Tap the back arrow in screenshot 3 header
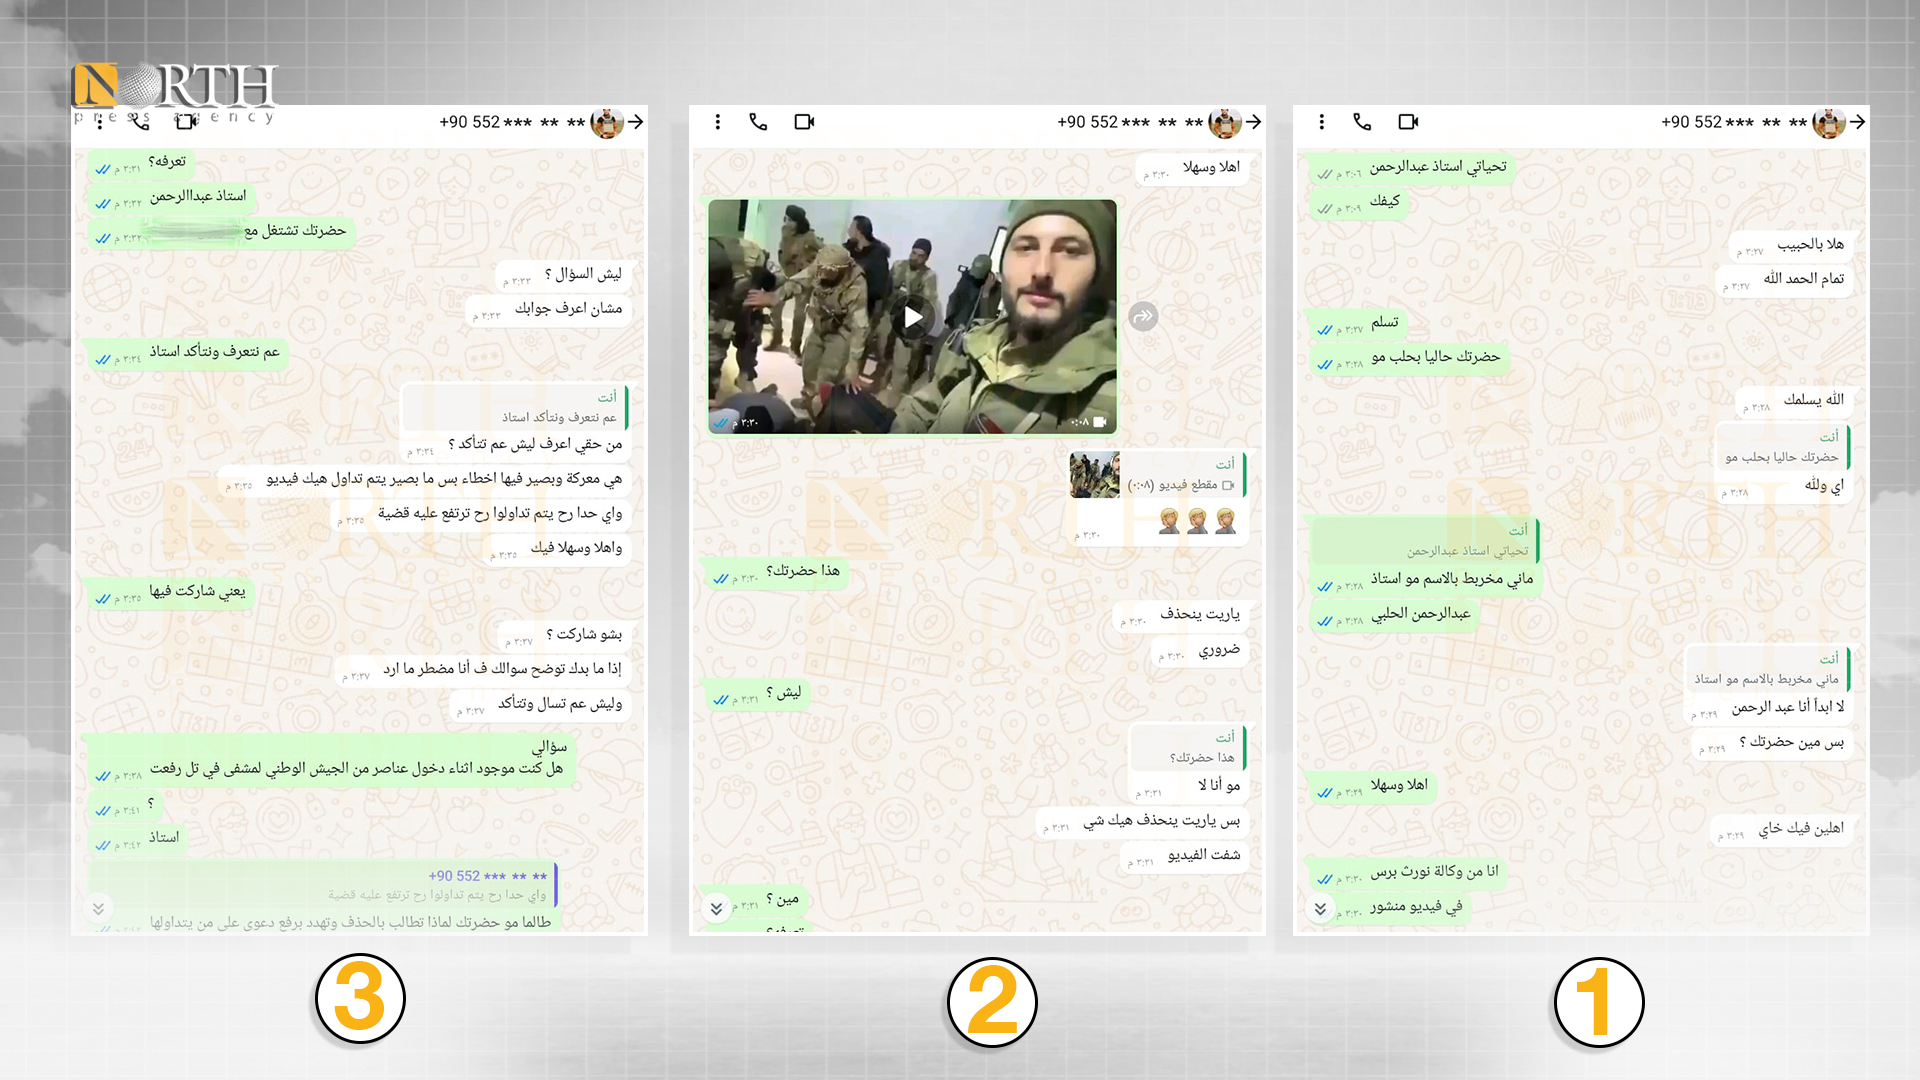The image size is (1920, 1080). click(x=635, y=122)
